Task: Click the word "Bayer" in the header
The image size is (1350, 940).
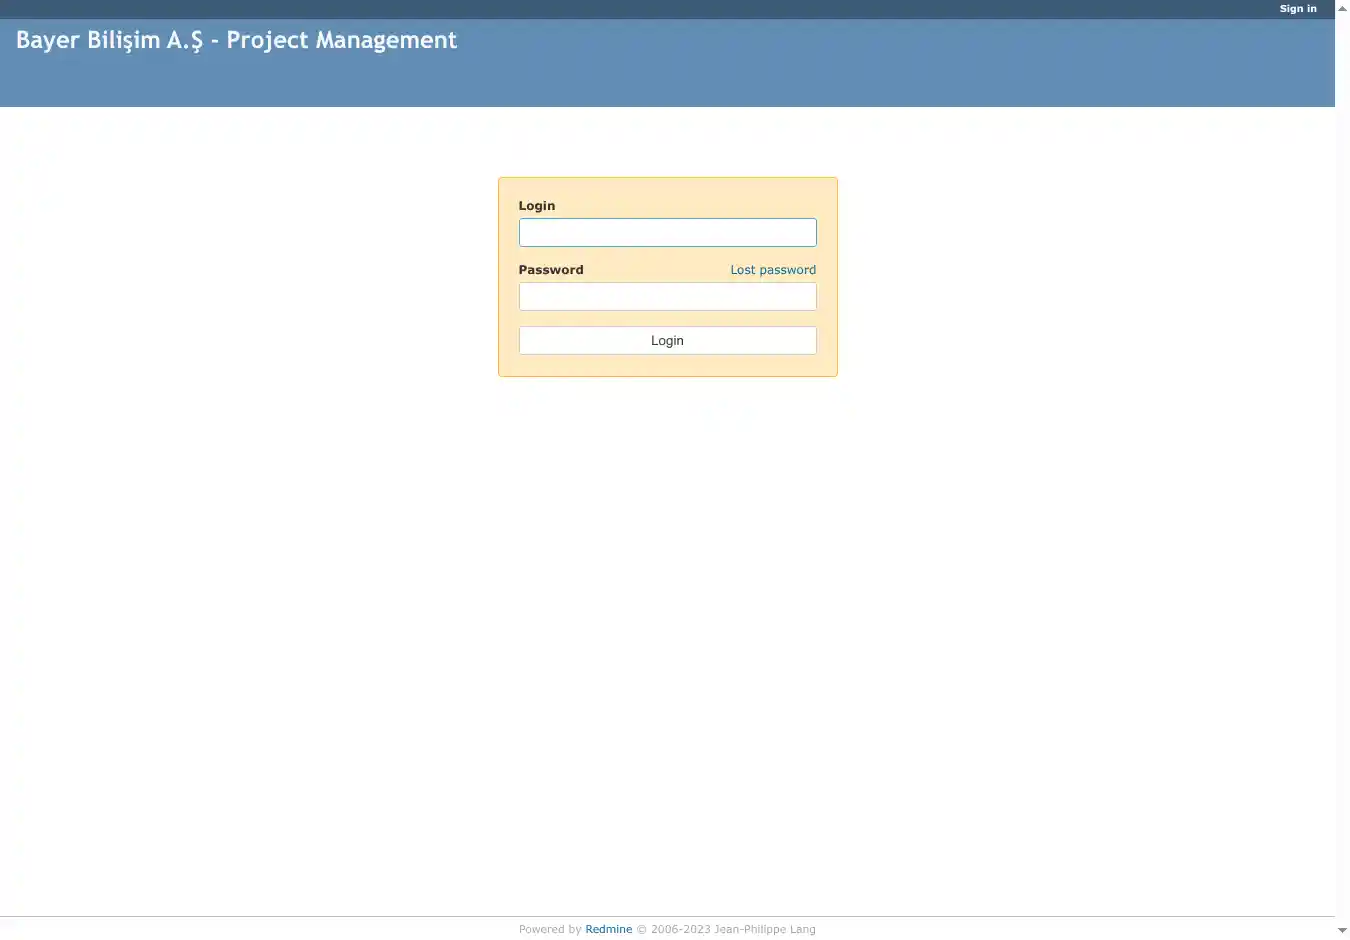Action: (x=47, y=40)
